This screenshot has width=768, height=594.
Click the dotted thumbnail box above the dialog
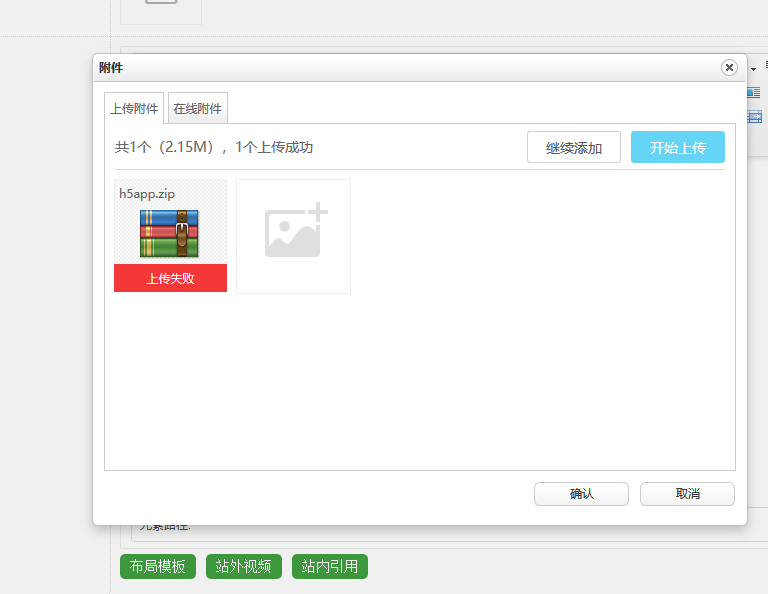point(161,8)
